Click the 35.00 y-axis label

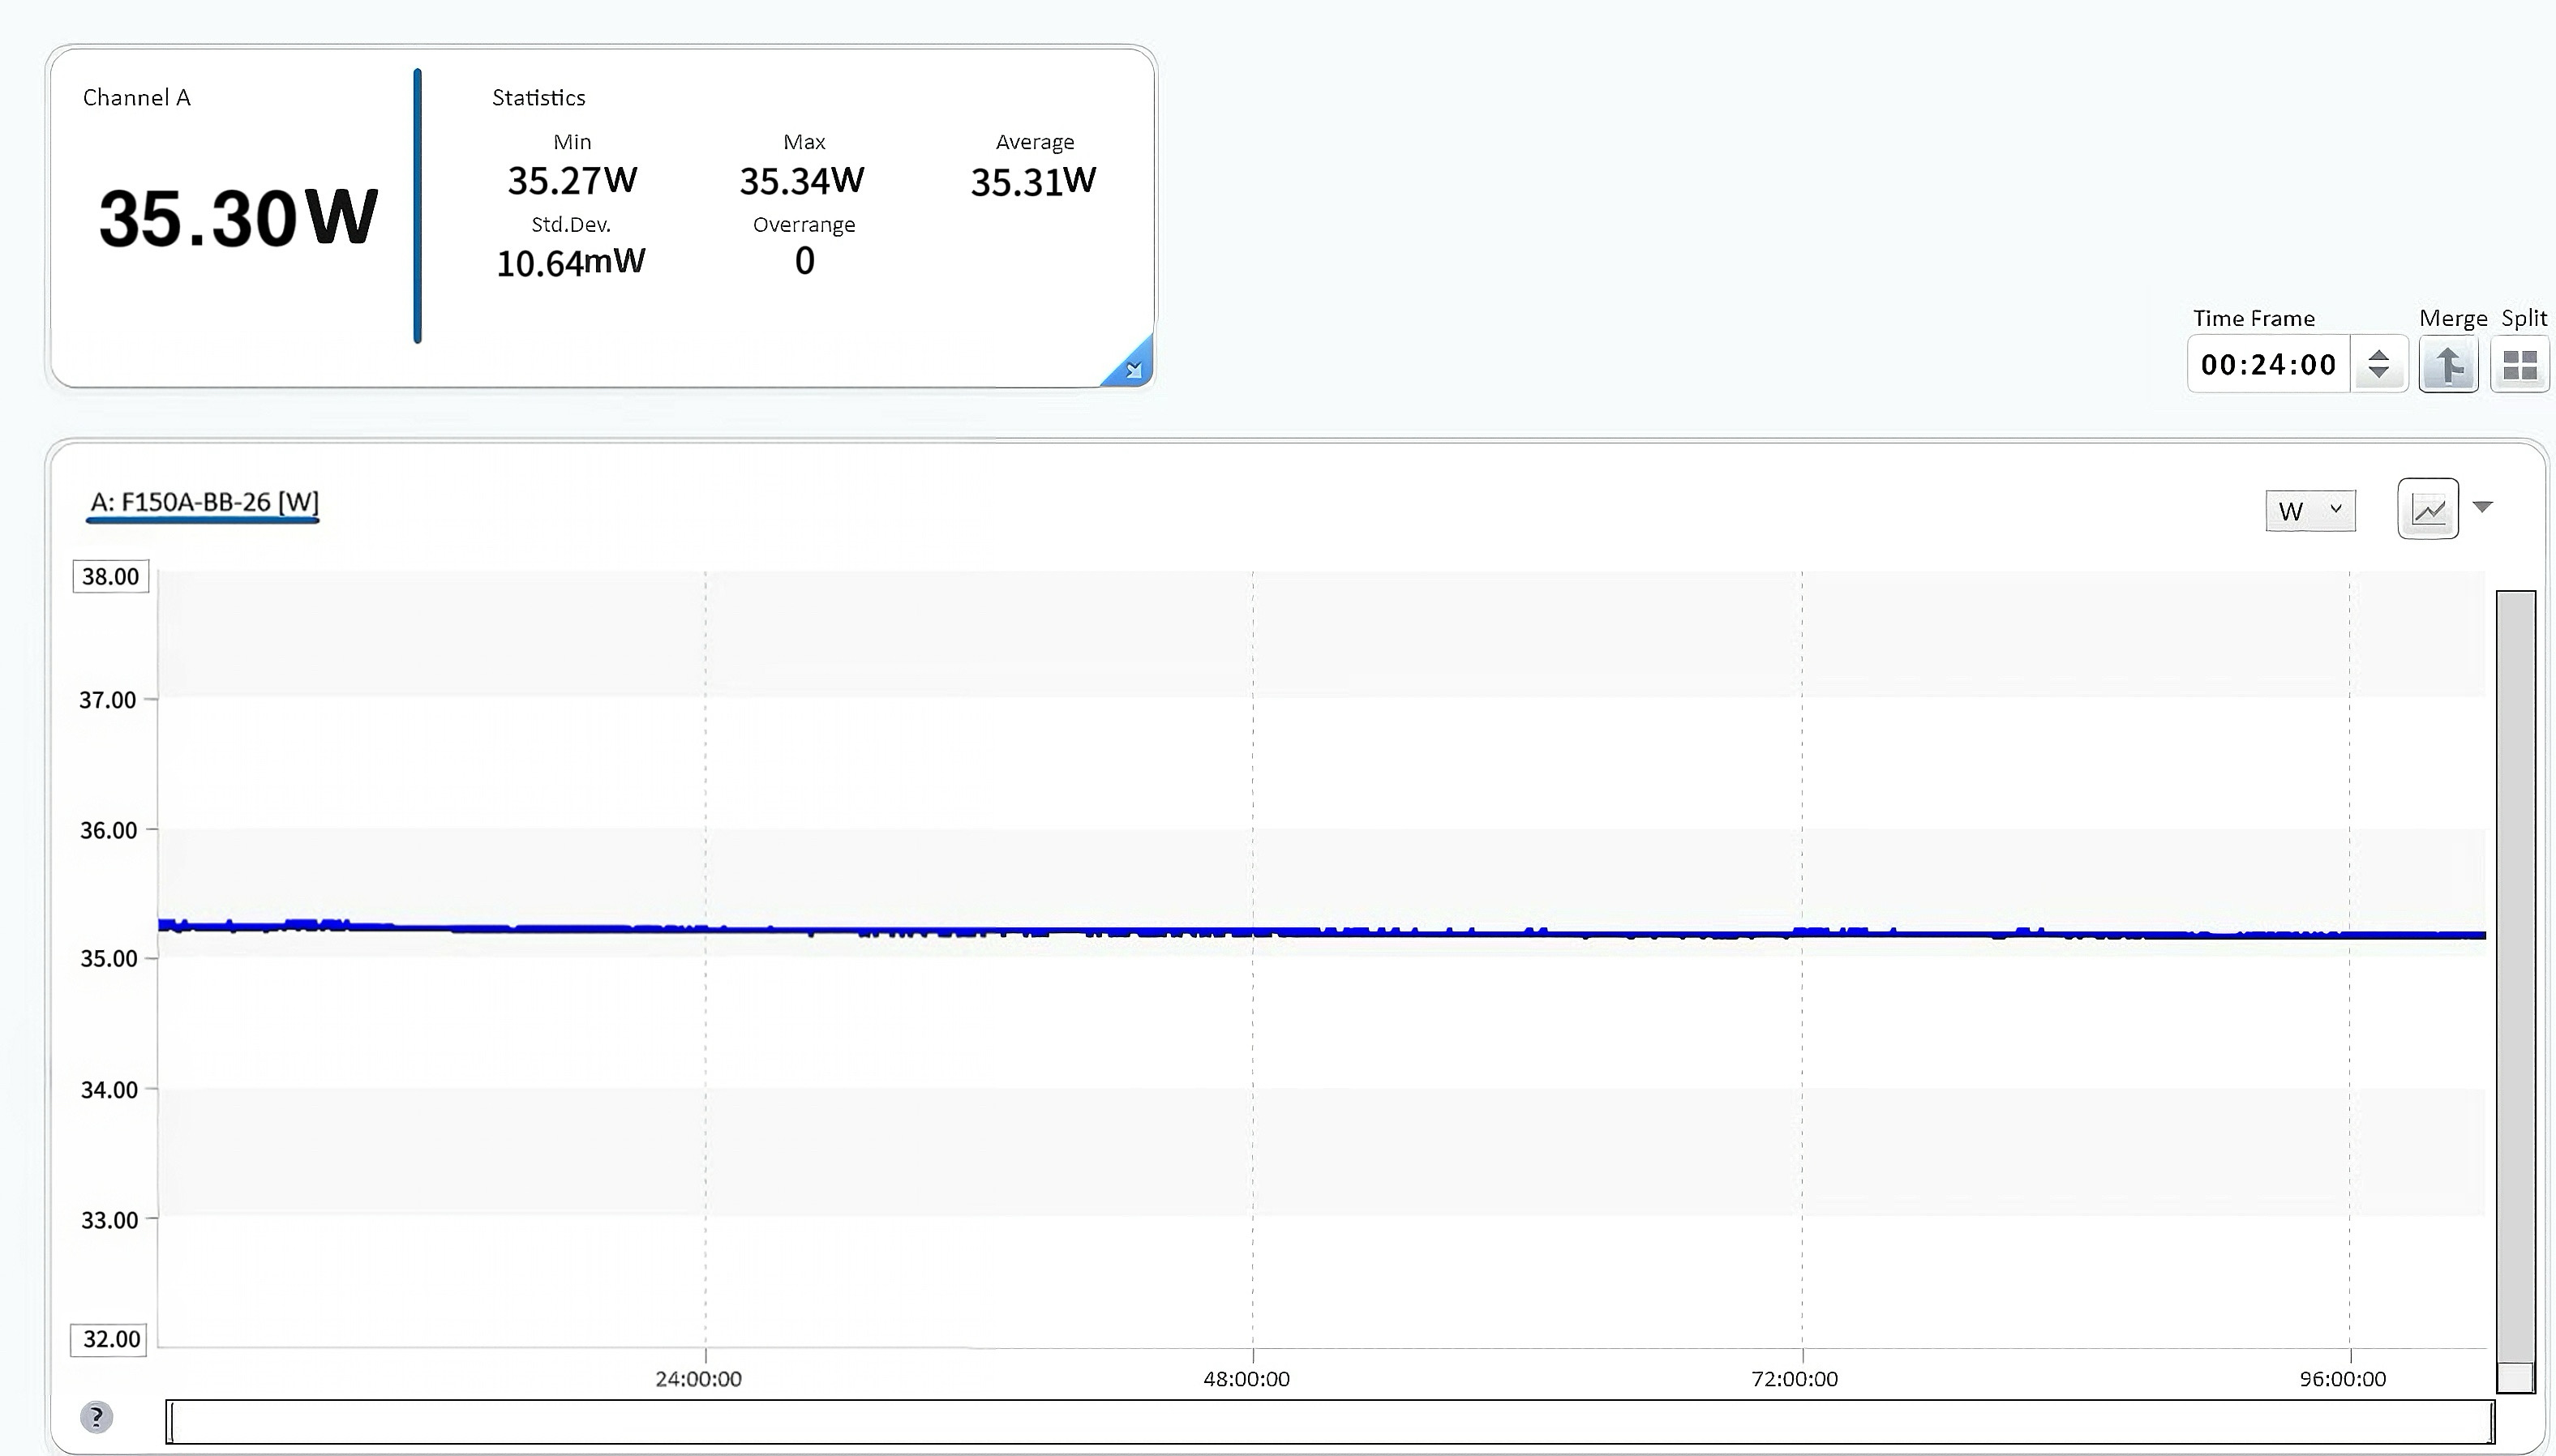point(108,959)
